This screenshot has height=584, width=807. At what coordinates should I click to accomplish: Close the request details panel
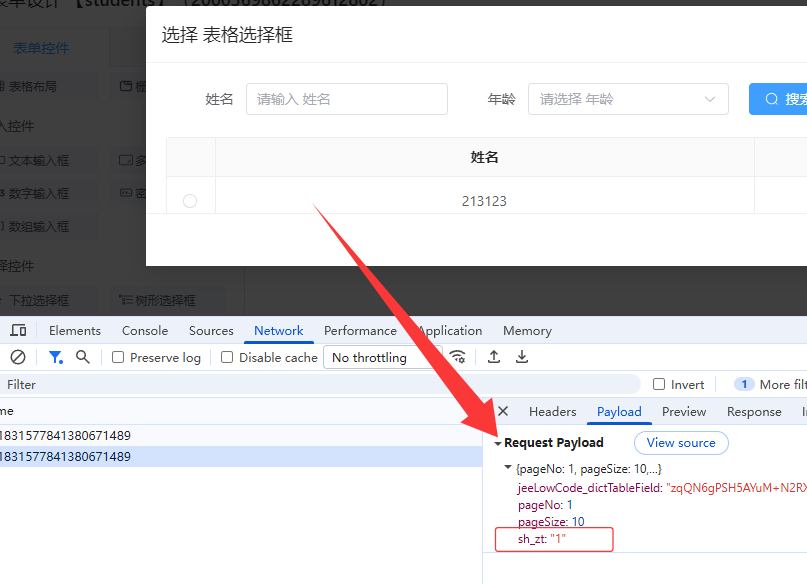tap(503, 411)
